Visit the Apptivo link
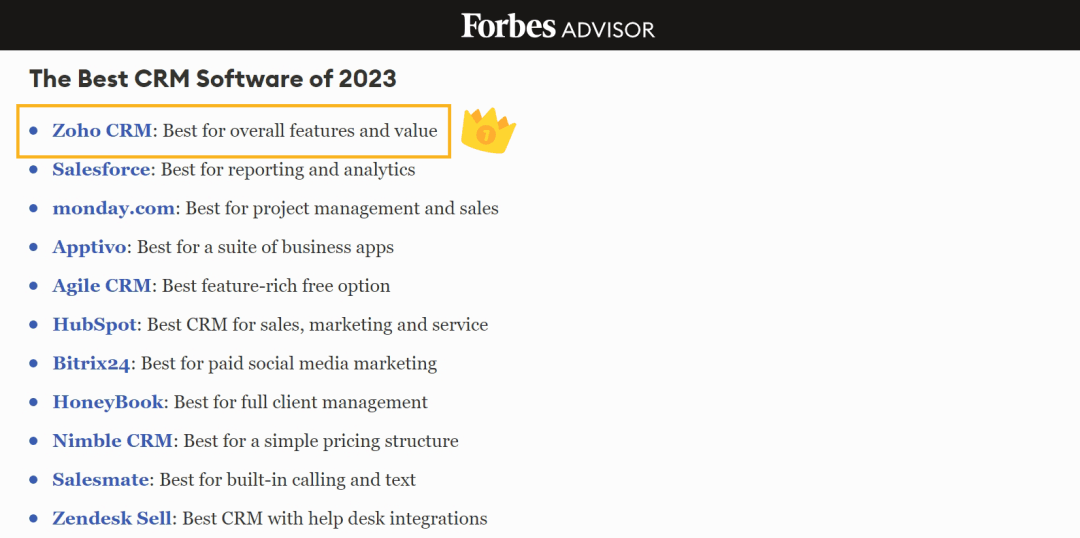1080x538 pixels. (x=89, y=247)
